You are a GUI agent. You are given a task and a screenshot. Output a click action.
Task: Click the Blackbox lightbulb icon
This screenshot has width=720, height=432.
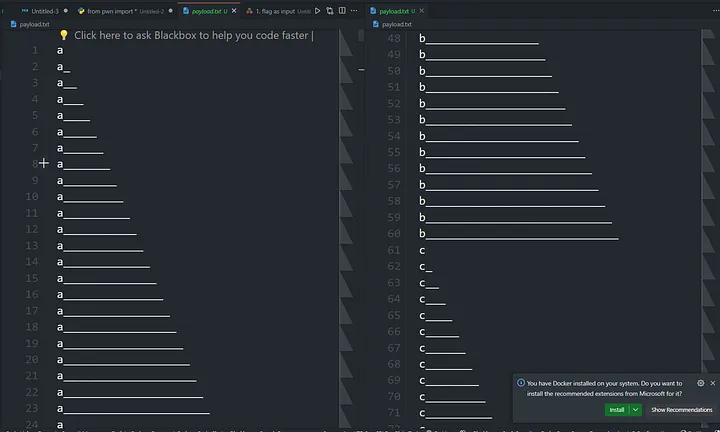[64, 35]
